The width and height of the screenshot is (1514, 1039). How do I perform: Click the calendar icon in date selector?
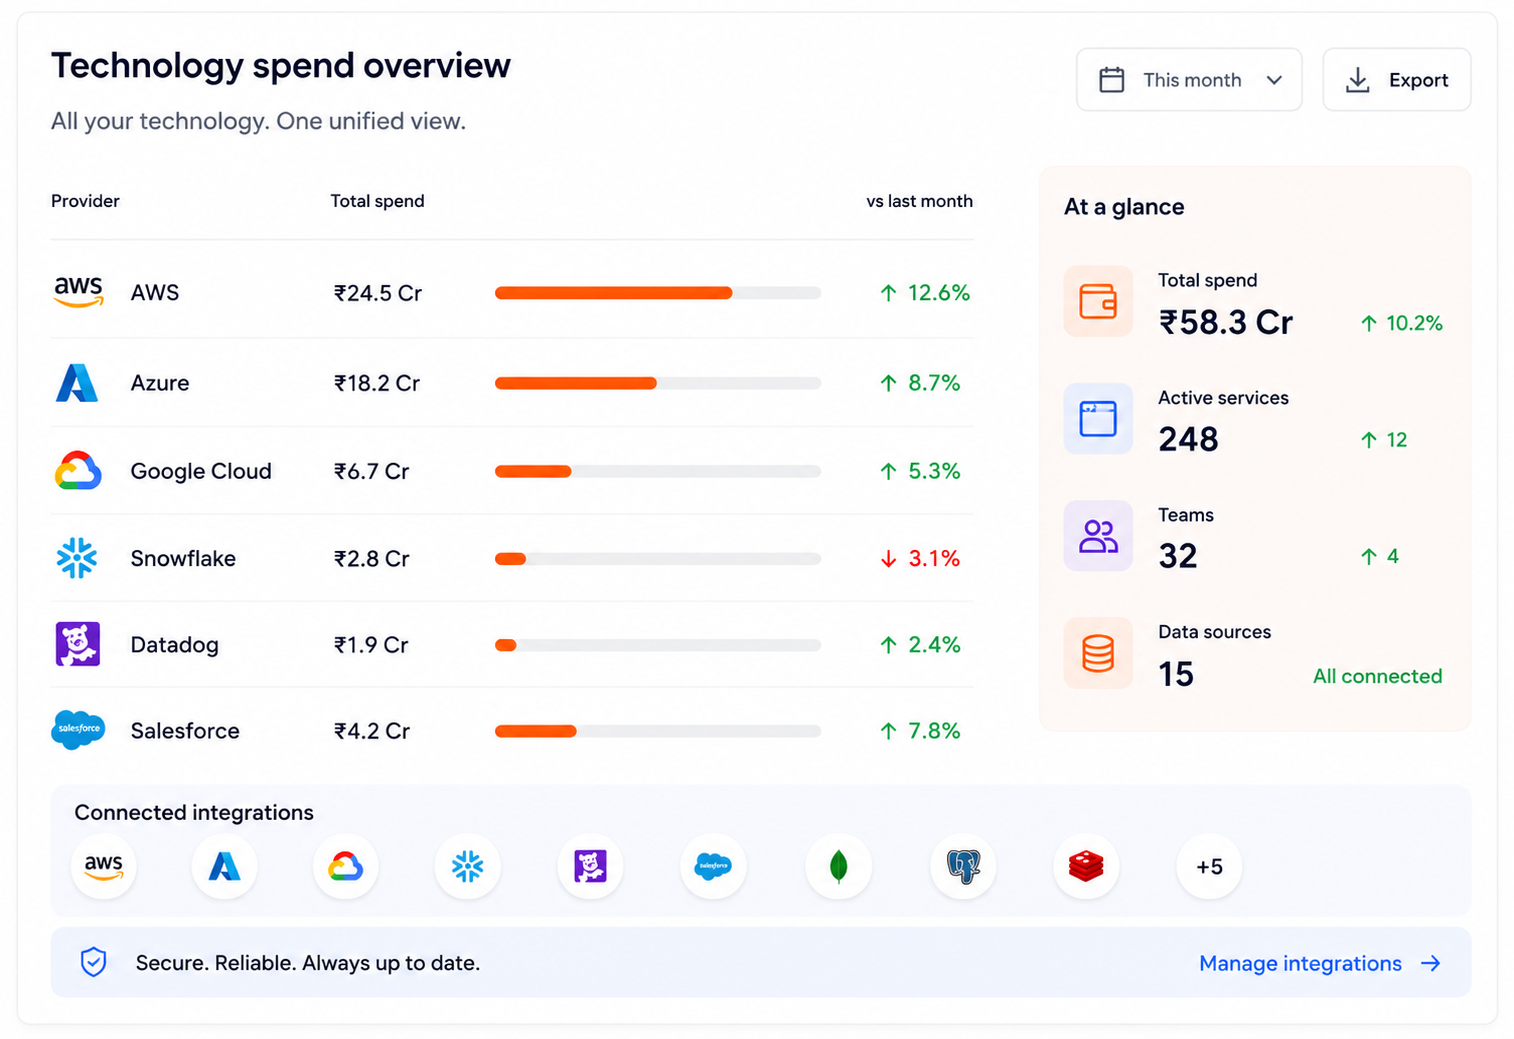coord(1112,80)
